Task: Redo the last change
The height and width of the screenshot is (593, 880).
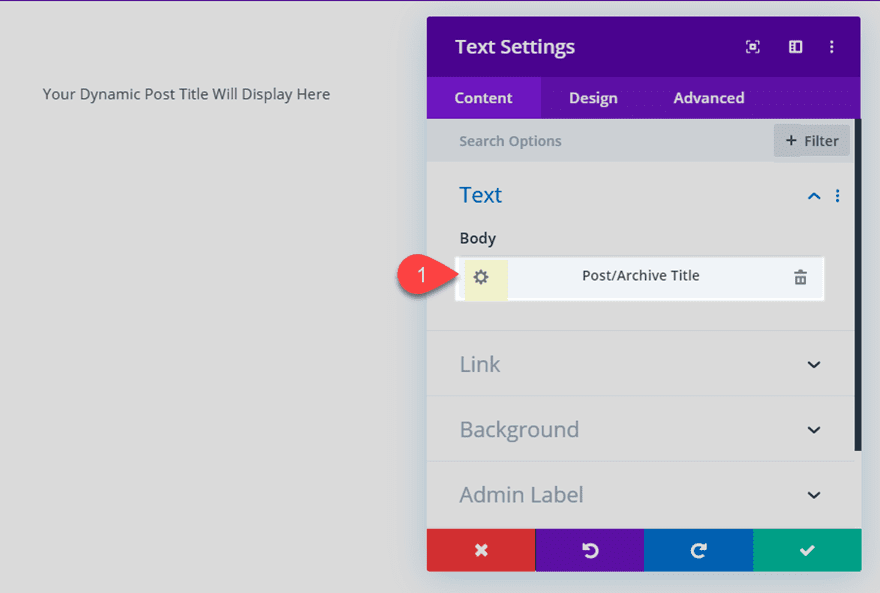Action: coord(698,550)
